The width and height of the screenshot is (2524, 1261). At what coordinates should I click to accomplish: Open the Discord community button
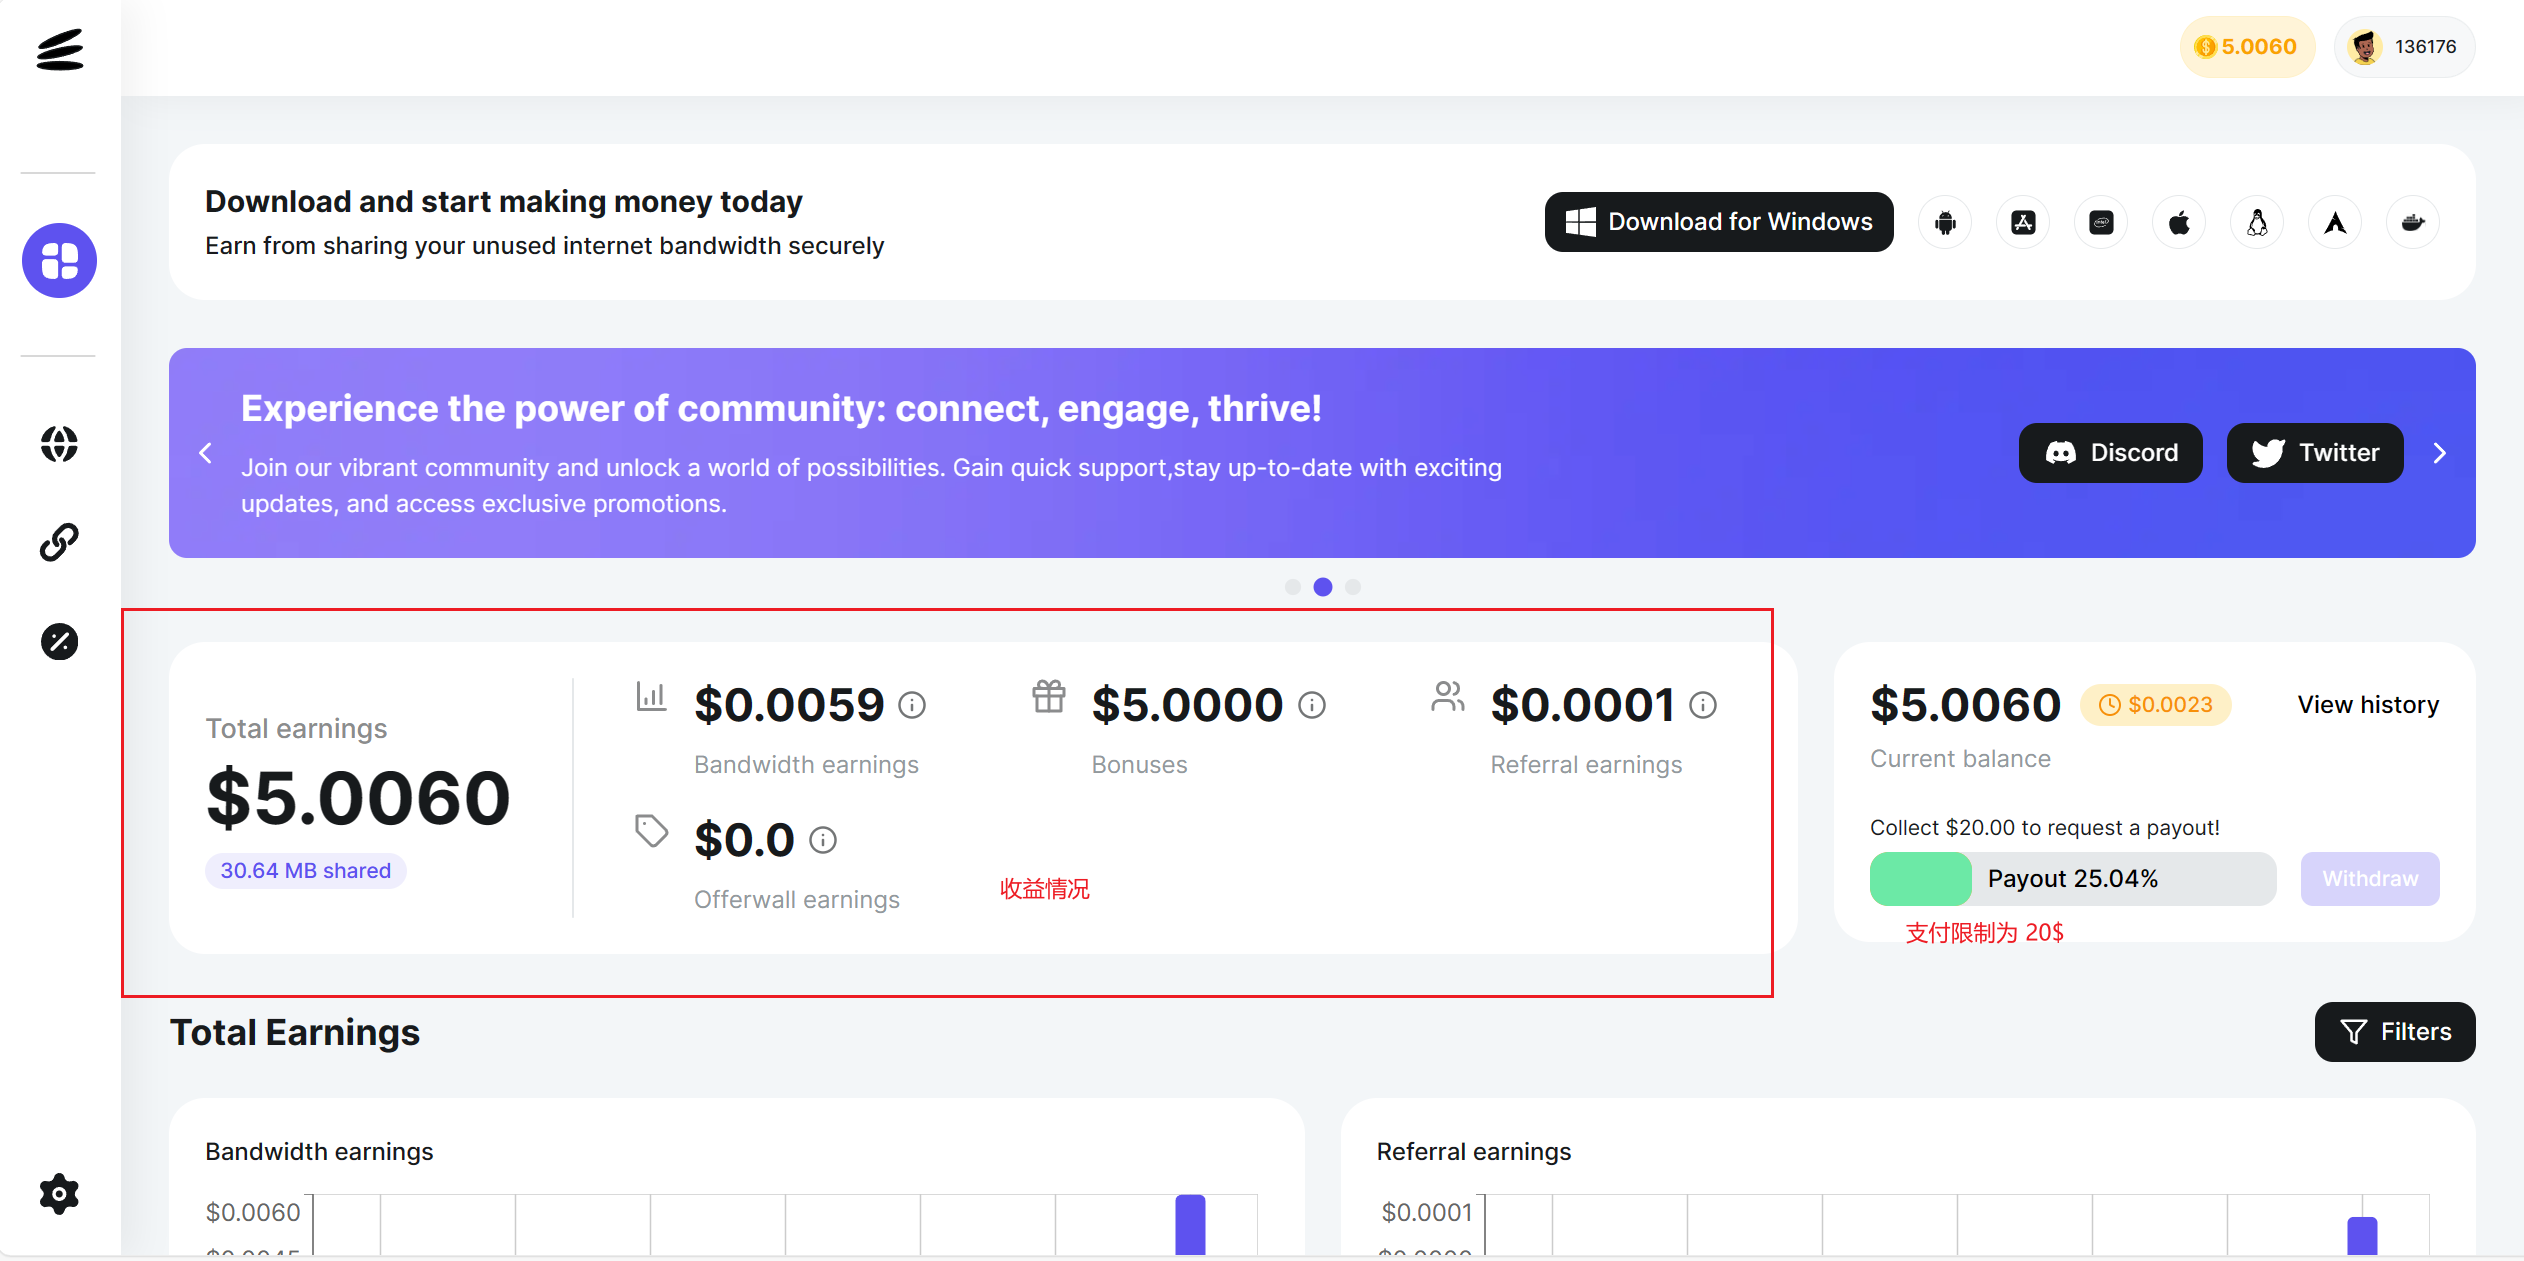tap(2111, 453)
